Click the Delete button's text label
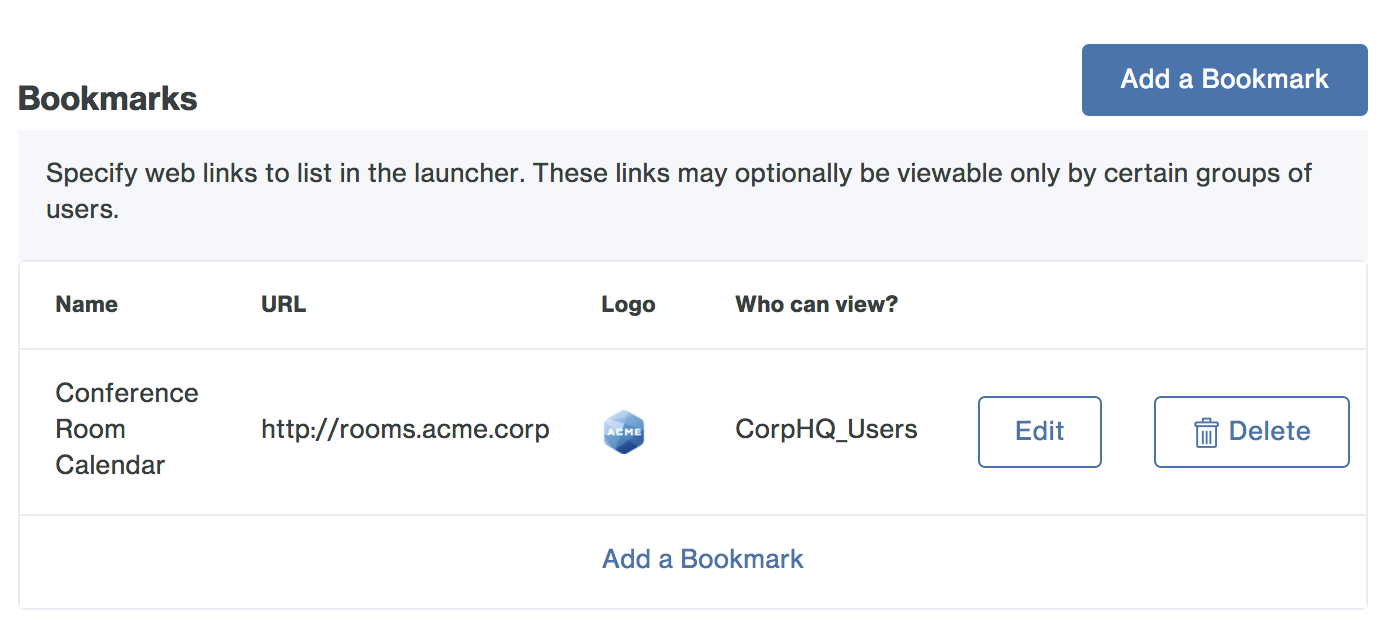This screenshot has width=1400, height=634. pos(1269,432)
